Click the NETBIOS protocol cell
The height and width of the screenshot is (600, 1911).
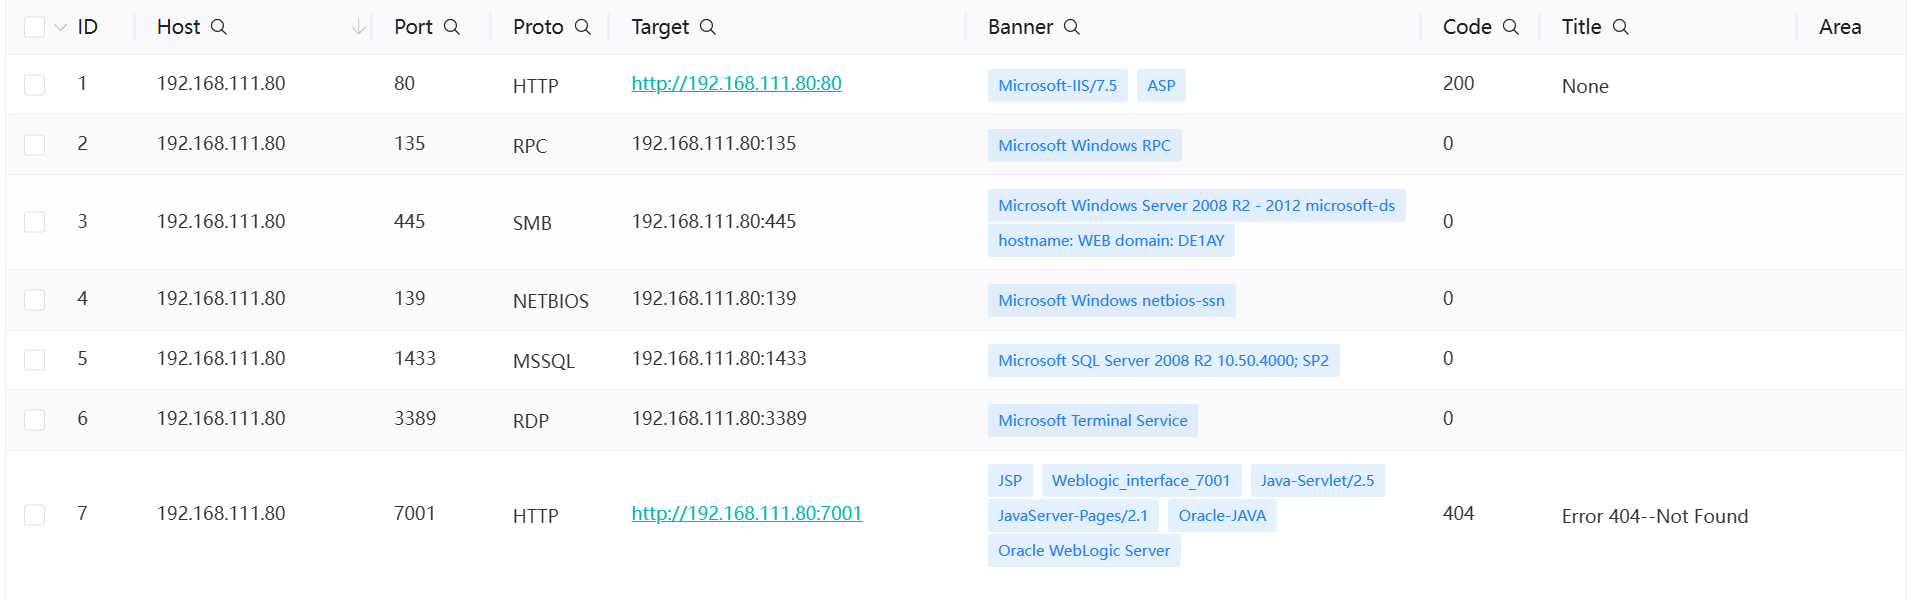[550, 301]
